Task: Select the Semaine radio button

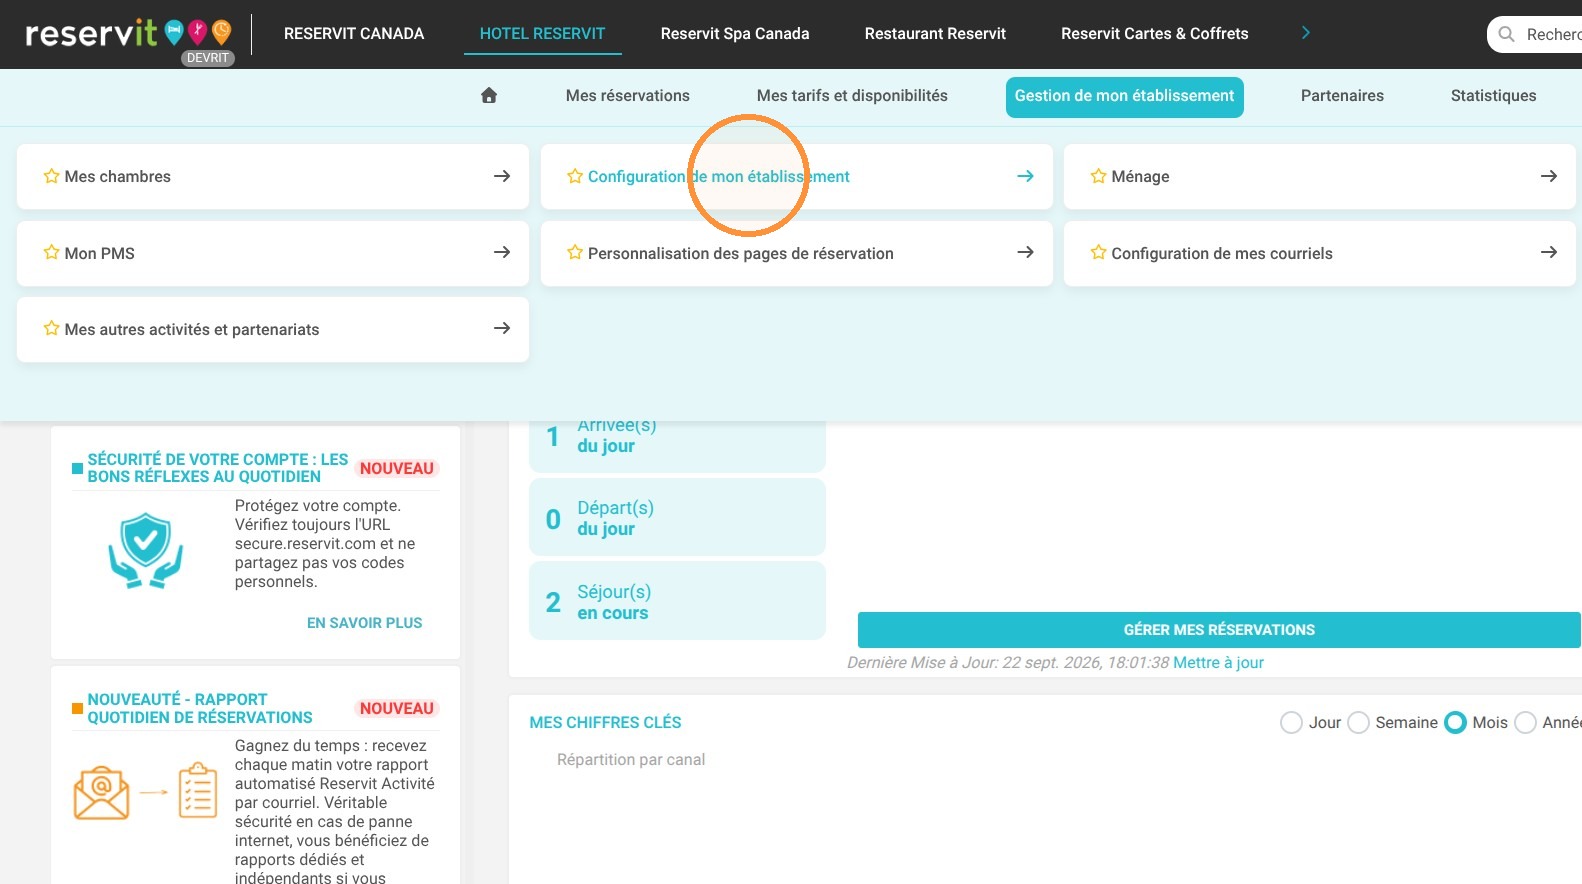Action: click(x=1358, y=722)
